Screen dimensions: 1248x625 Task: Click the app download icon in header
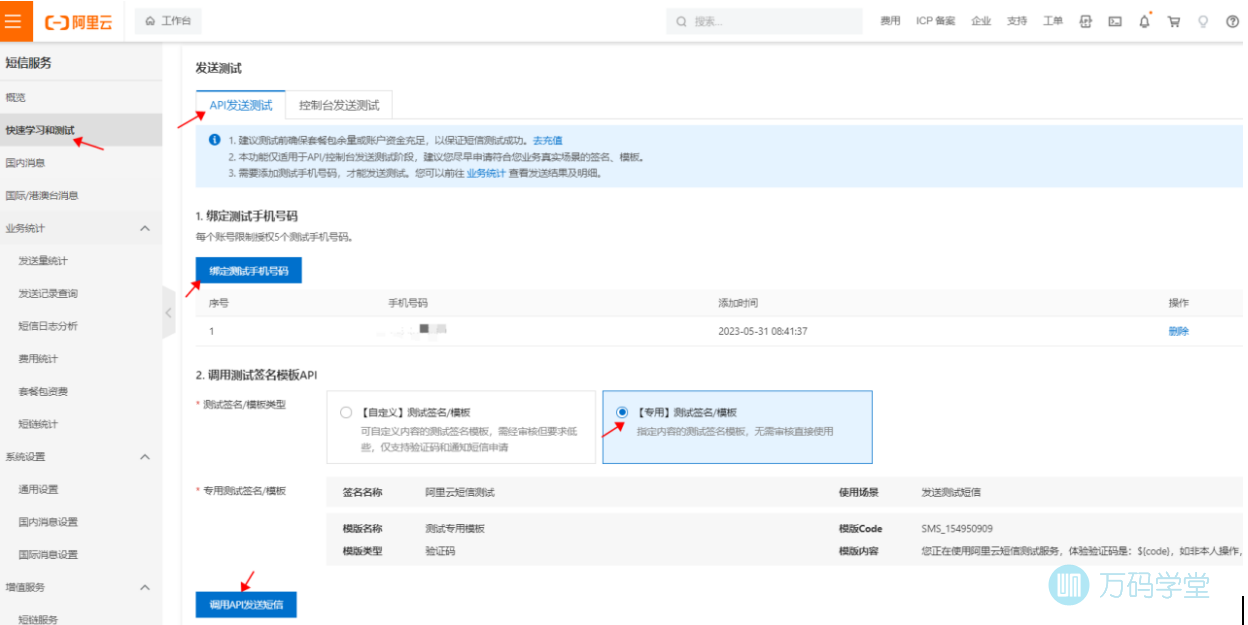tap(1086, 21)
